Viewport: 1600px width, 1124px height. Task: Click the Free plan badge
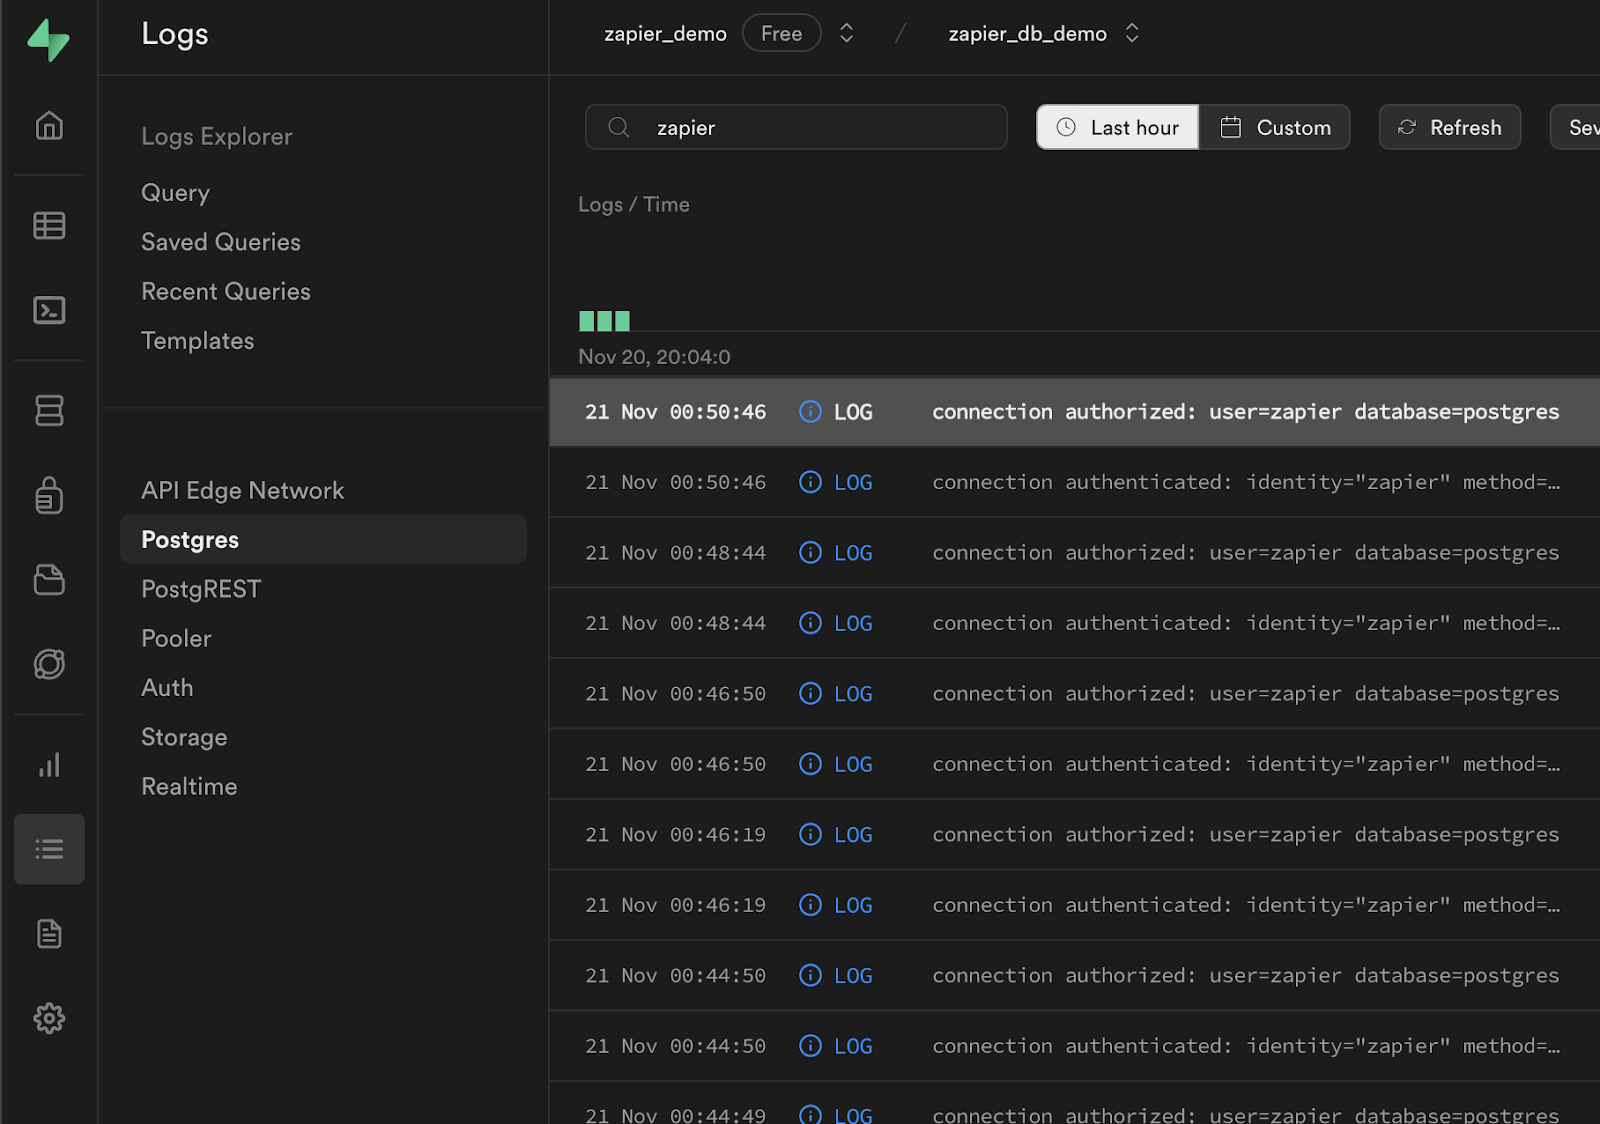781,33
